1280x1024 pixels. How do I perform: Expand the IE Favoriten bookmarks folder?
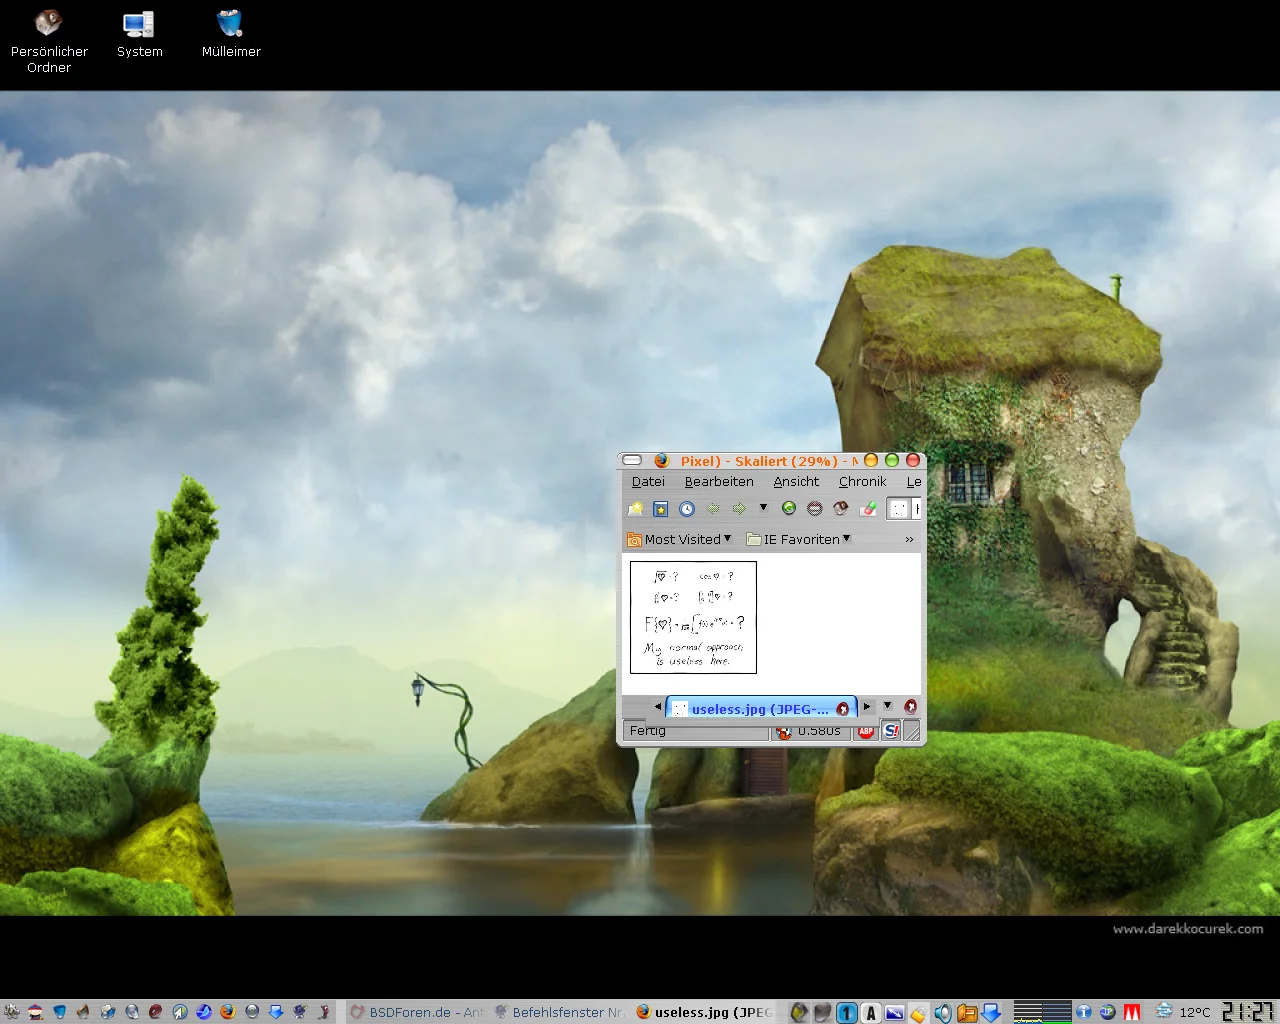[799, 539]
